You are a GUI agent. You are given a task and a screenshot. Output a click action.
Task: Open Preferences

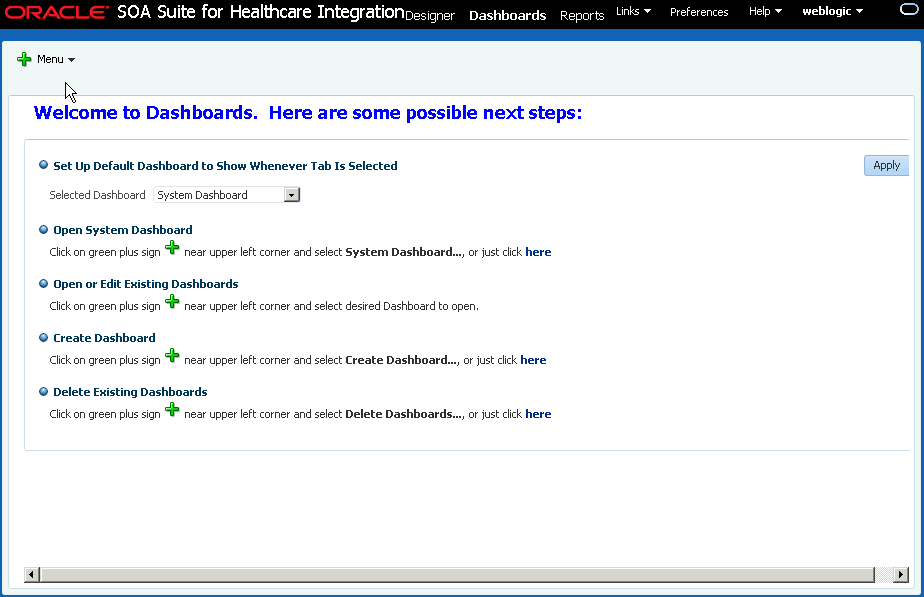[699, 12]
